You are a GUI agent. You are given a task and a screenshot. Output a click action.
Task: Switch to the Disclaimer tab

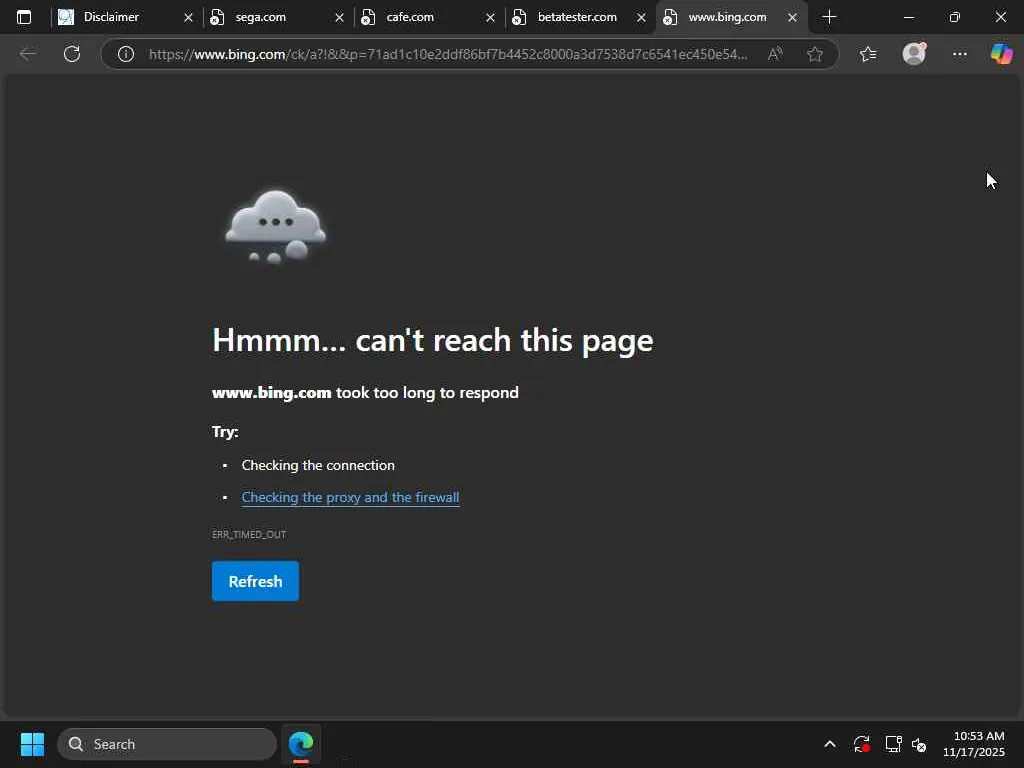point(126,17)
